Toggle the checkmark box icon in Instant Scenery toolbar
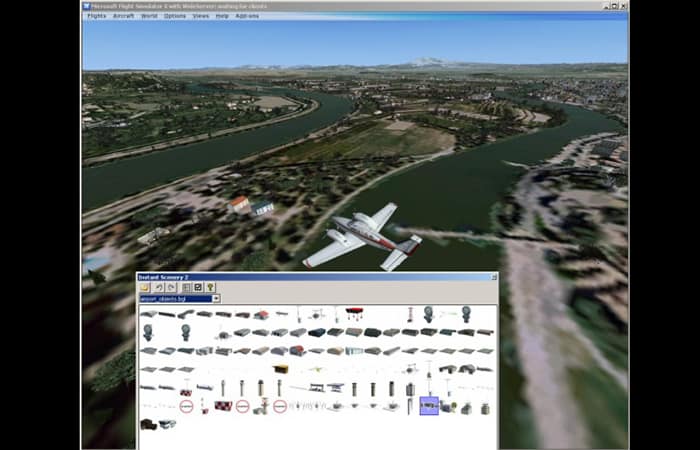Viewport: 700px width, 450px height. (x=198, y=288)
